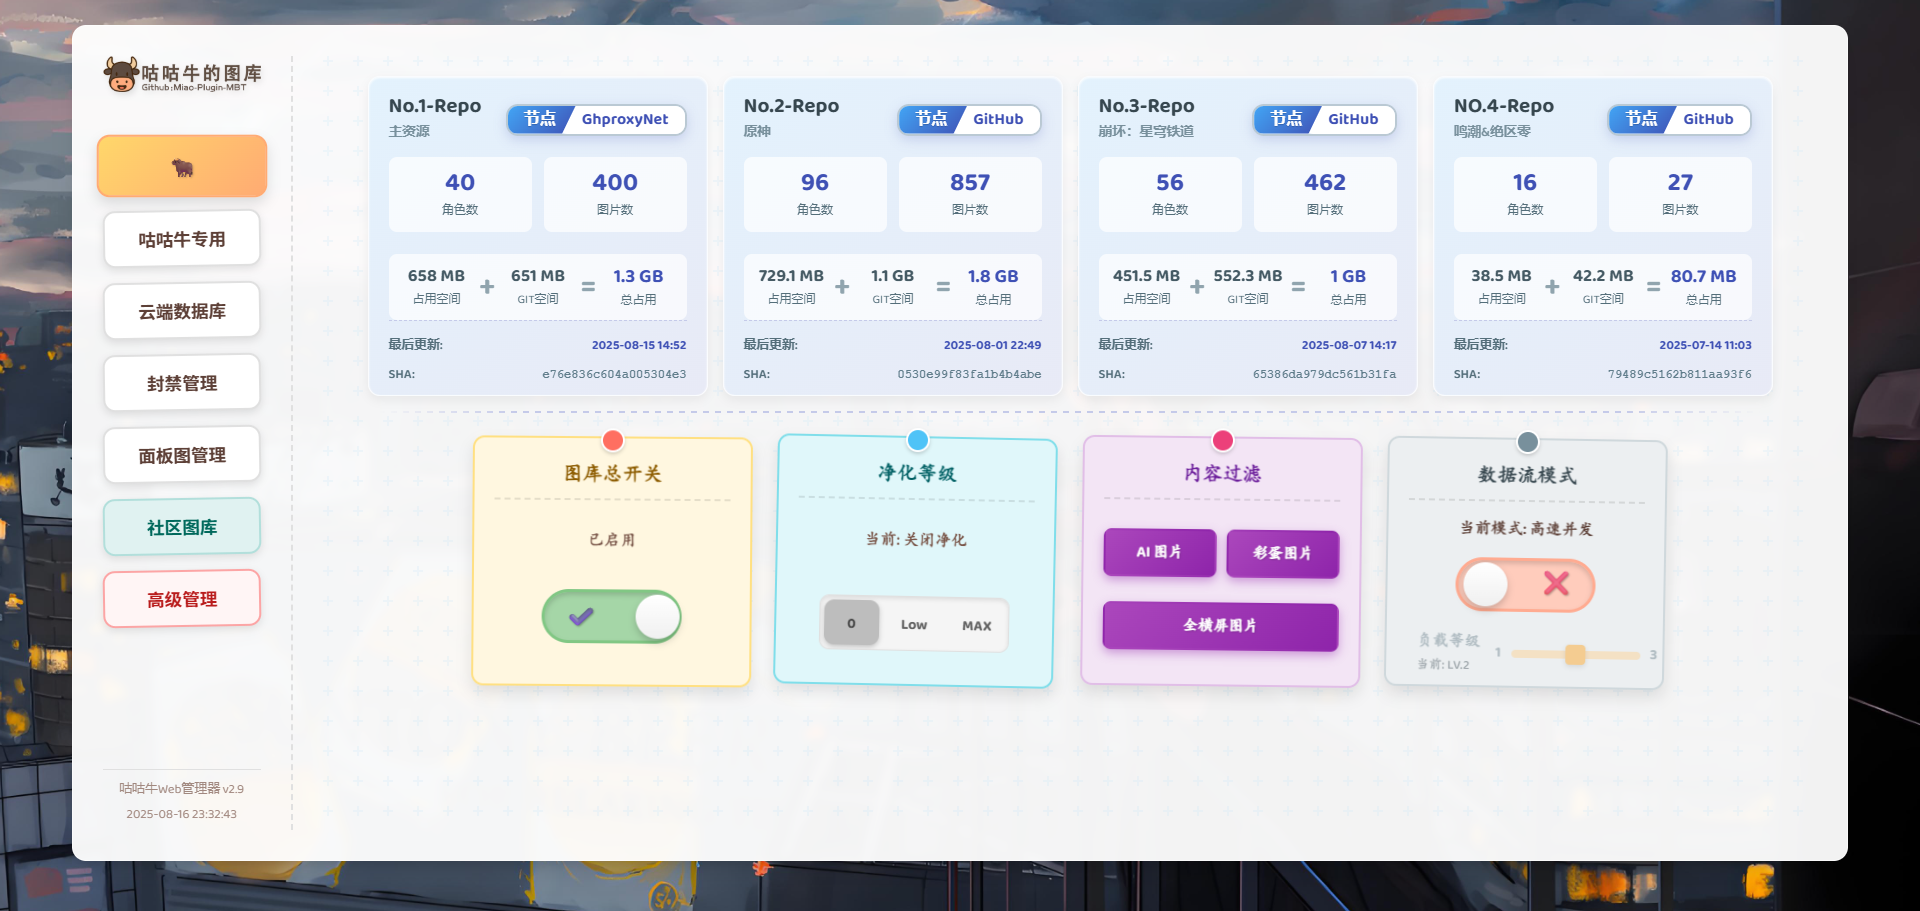1920x911 pixels.
Task: Click the 已启用 status label
Action: pos(612,539)
